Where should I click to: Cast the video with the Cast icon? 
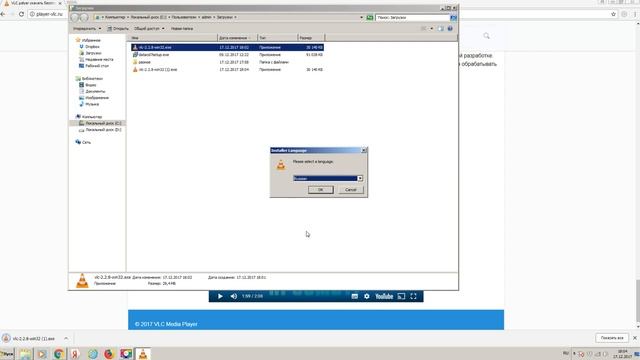point(402,296)
